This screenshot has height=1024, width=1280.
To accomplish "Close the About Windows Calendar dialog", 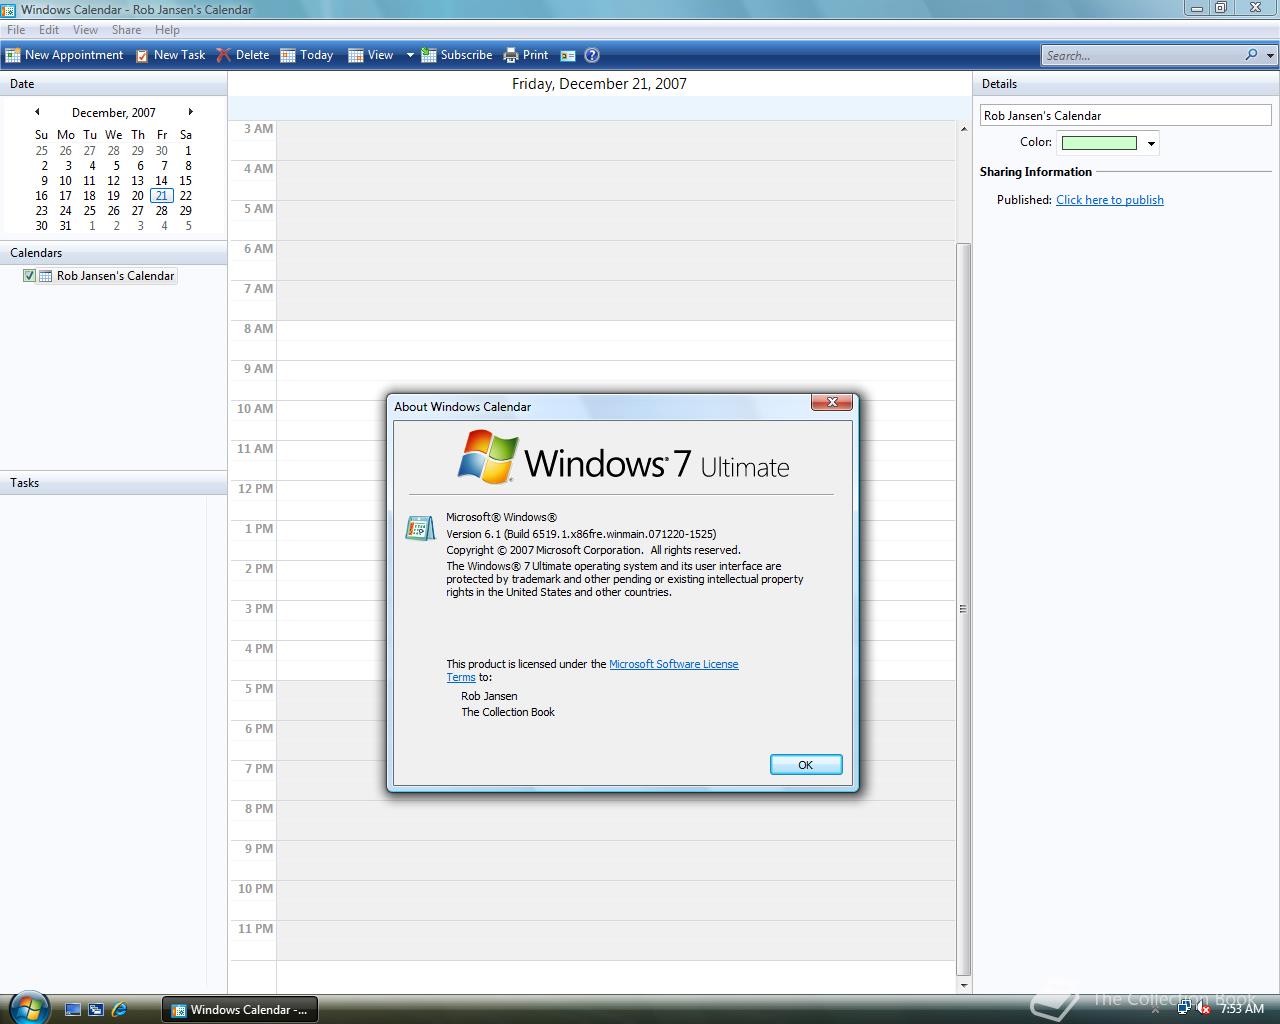I will tap(832, 402).
